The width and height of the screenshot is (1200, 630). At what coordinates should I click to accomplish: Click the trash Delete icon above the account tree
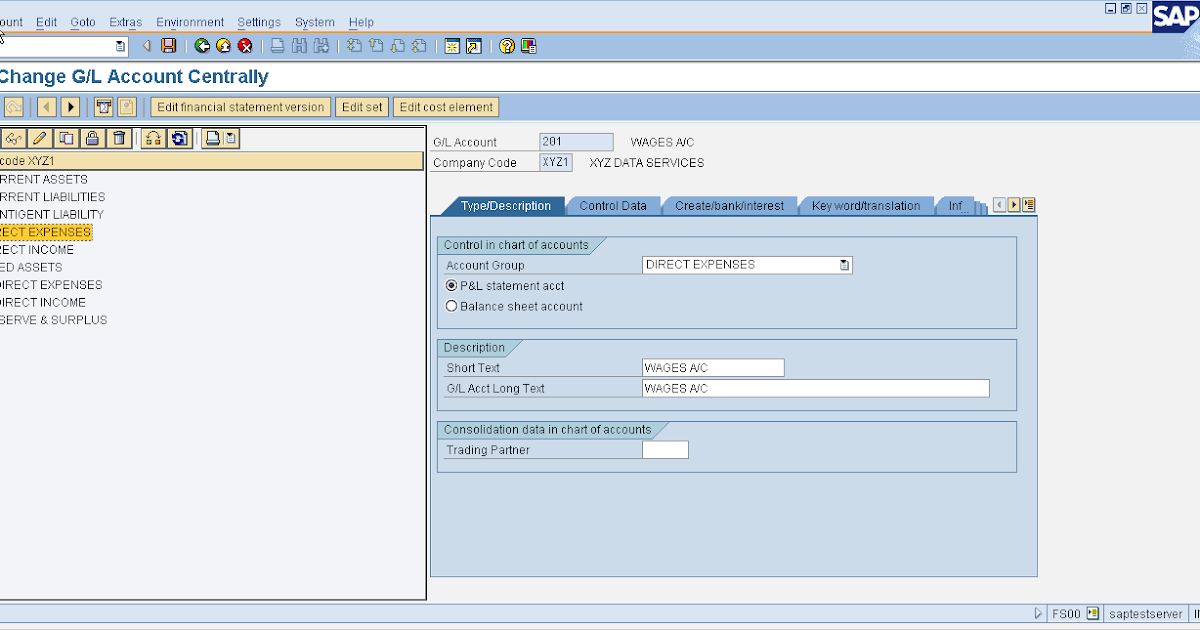[x=119, y=138]
